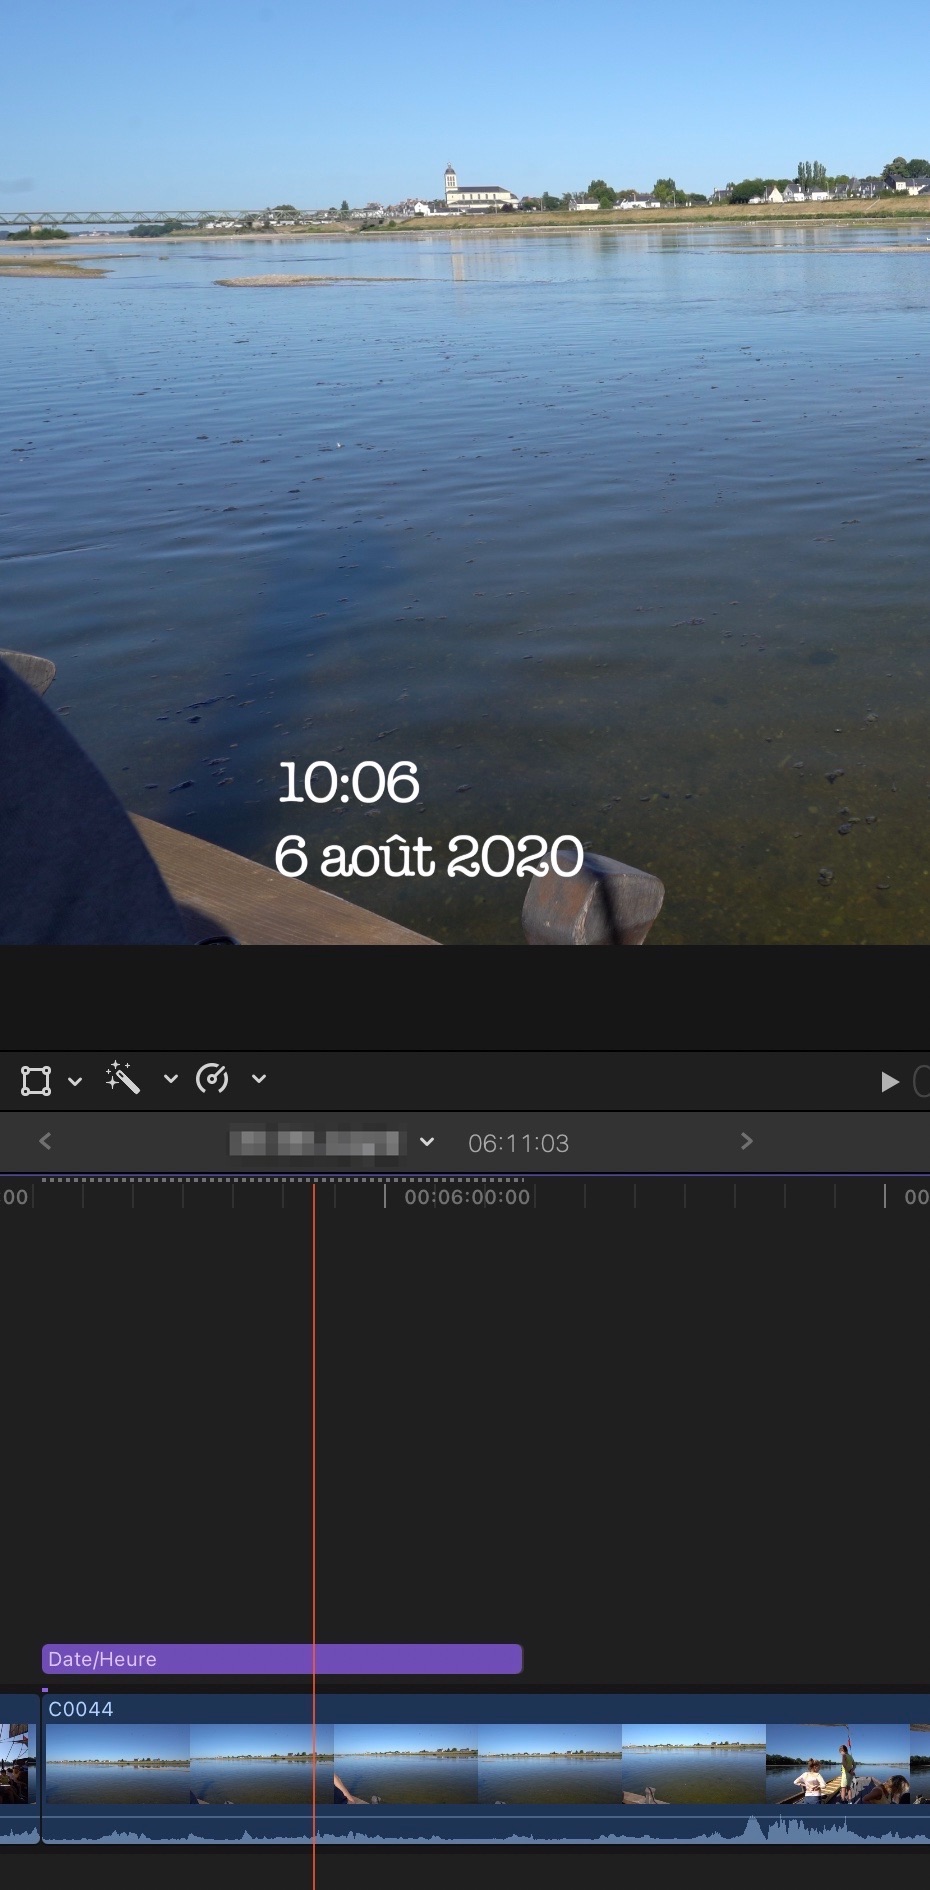Start playback with the play button
Screen dimensions: 930x1890
click(x=889, y=1082)
